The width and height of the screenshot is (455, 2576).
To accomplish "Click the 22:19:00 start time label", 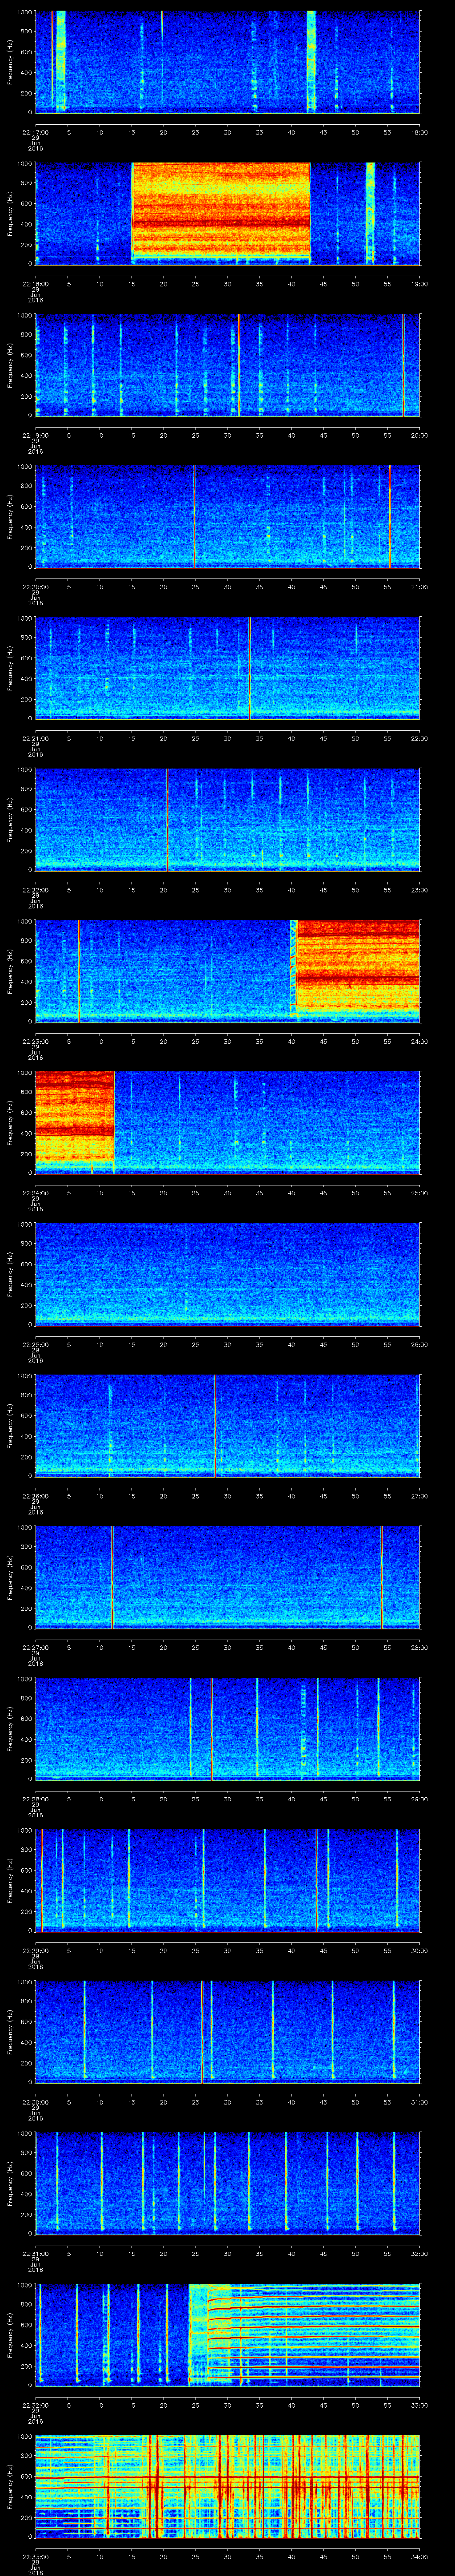I will click(x=35, y=435).
